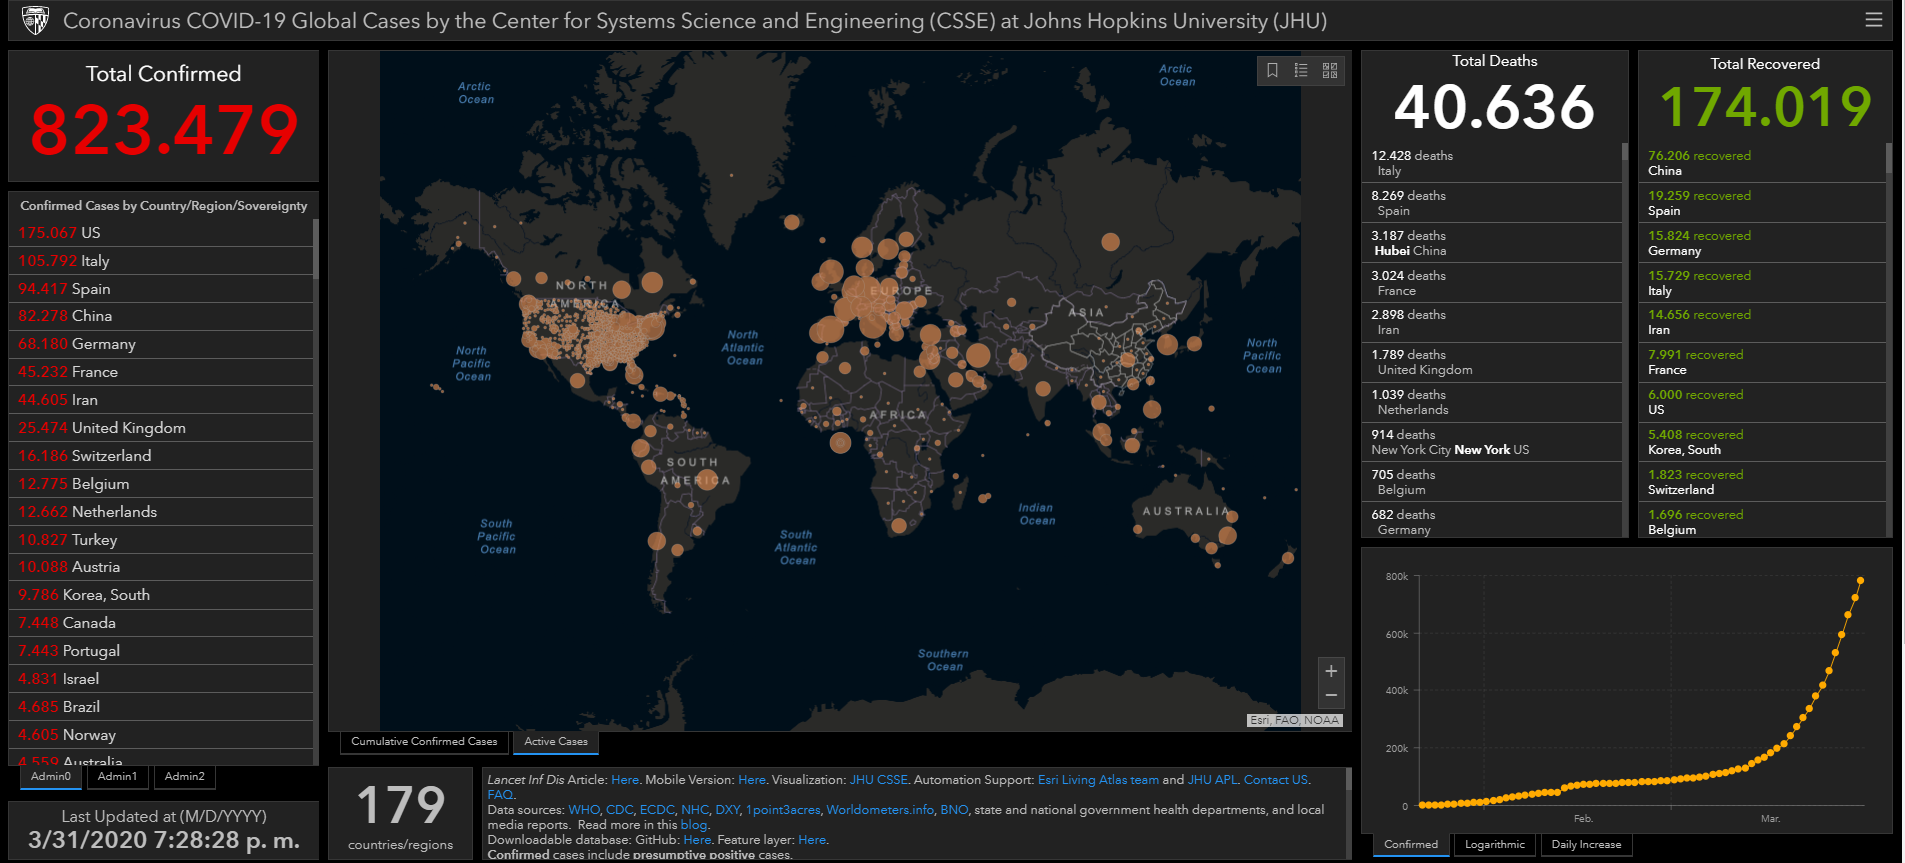1905x863 pixels.
Task: Click the Hubei China deaths row
Action: [1492, 243]
